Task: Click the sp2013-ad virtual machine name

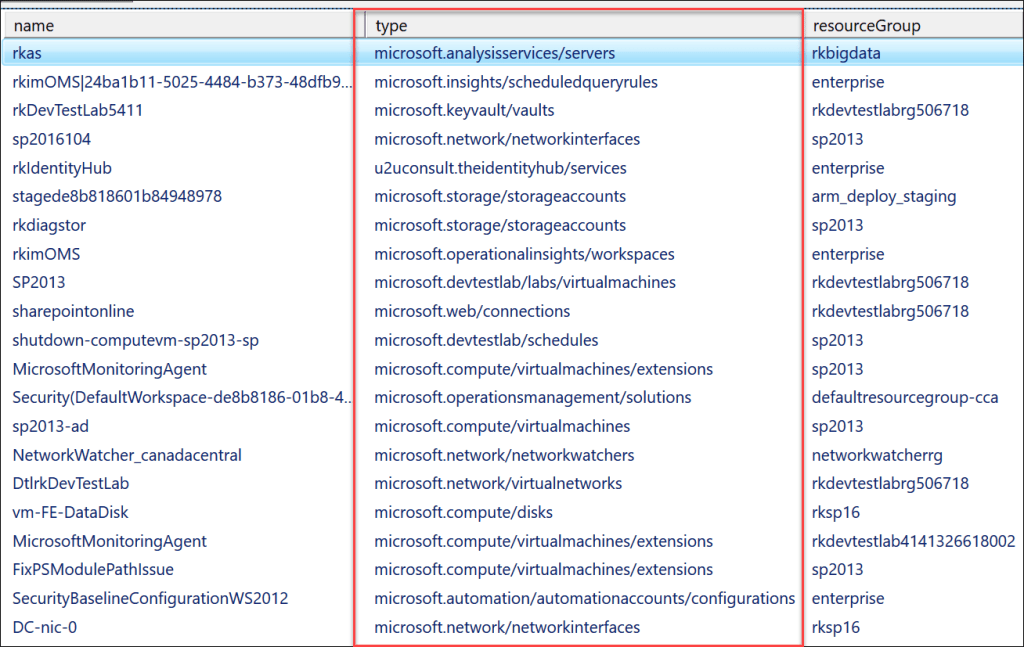Action: pos(51,426)
